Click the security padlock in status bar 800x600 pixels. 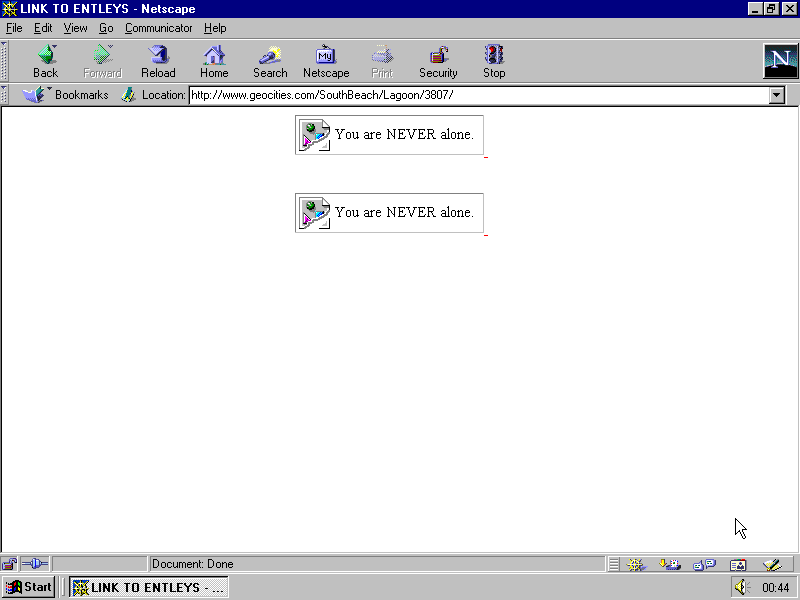[10, 564]
